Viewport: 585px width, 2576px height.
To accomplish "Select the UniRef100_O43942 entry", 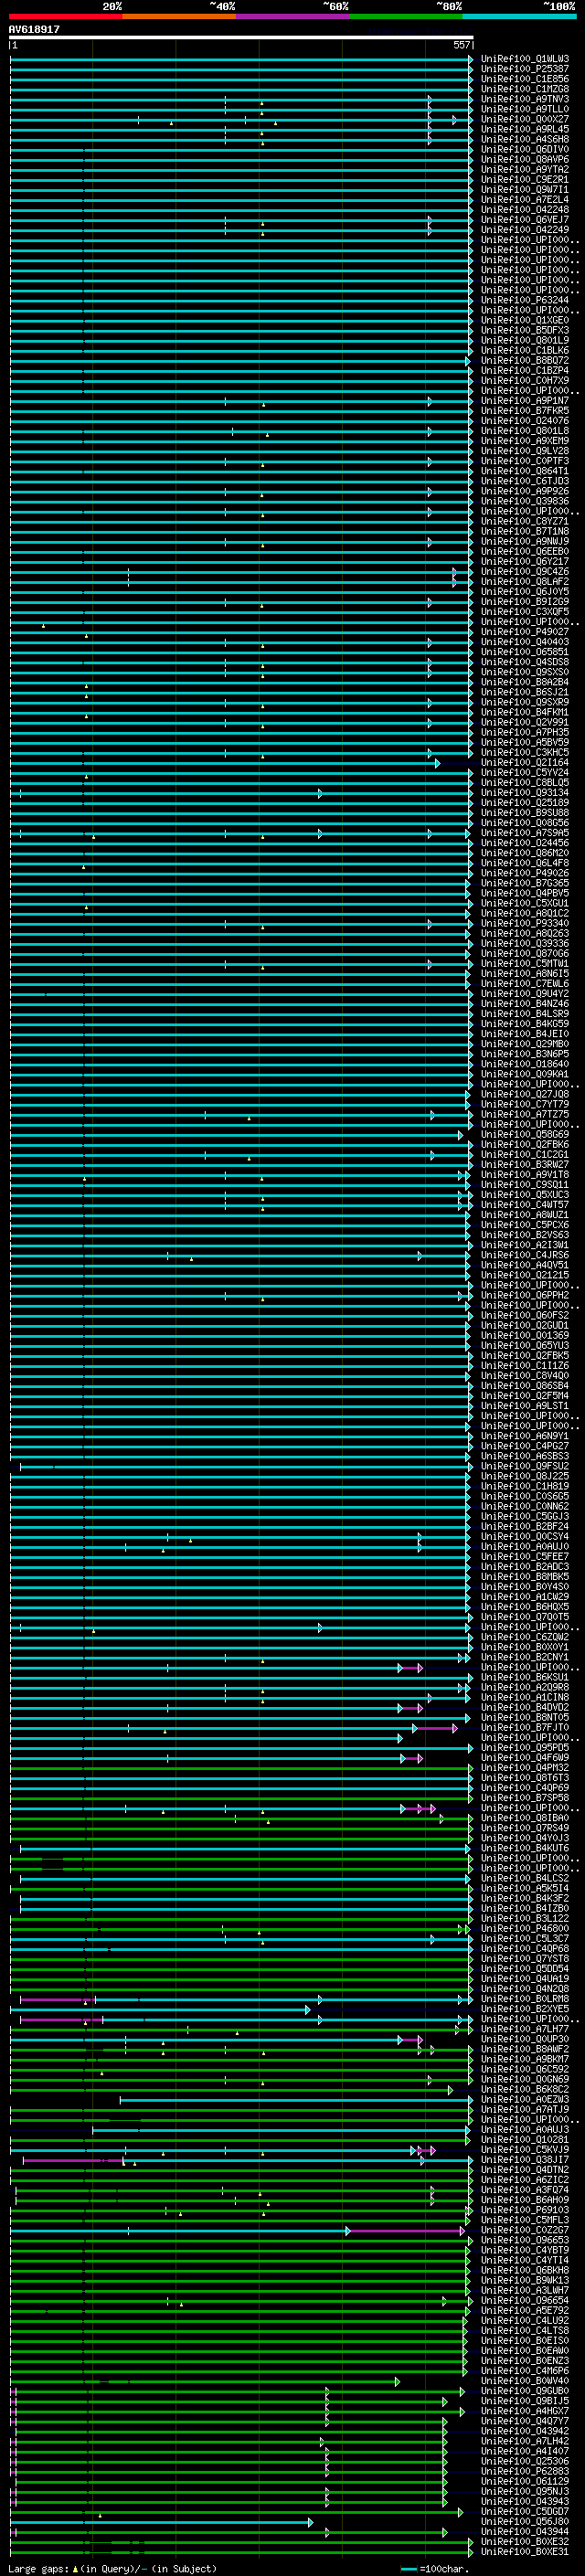I will (x=525, y=2431).
